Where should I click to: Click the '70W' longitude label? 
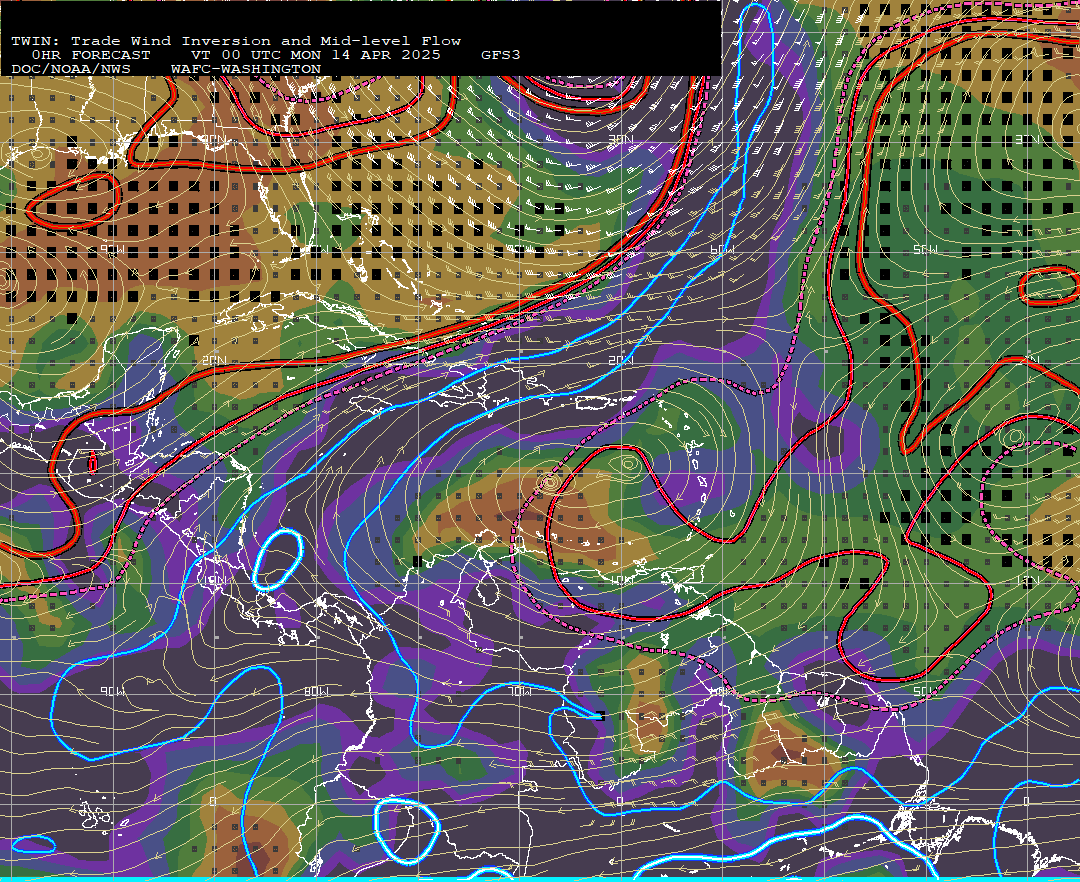pos(519,691)
